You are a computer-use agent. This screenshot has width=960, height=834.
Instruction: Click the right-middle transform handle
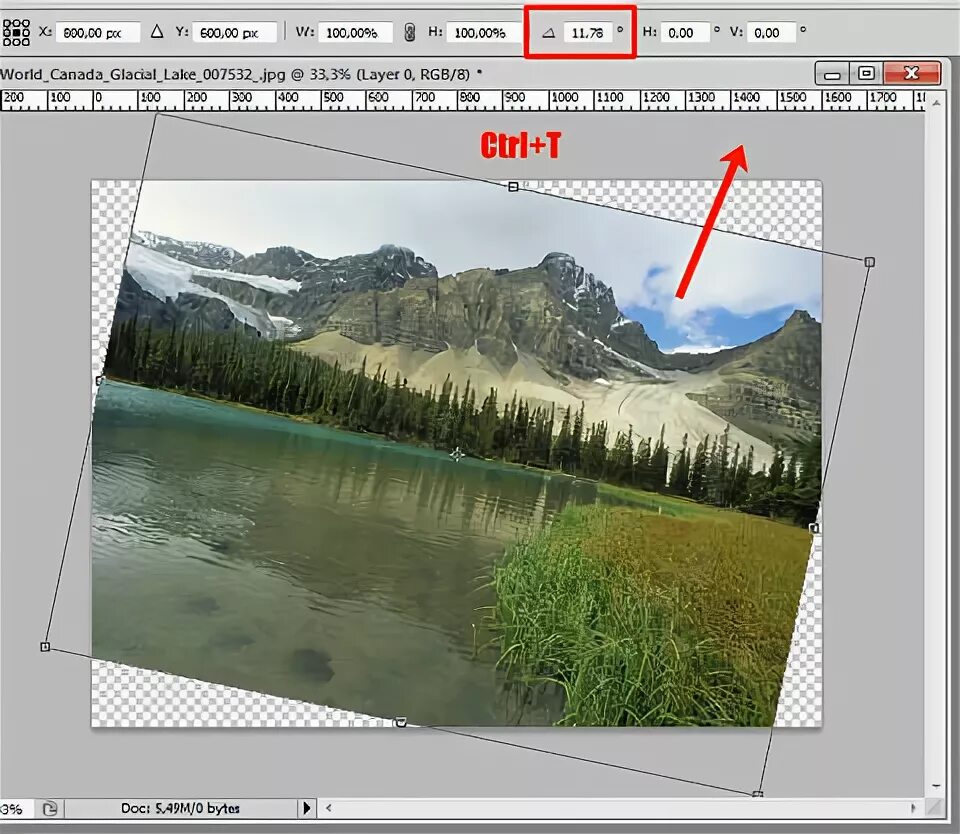pyautogui.click(x=814, y=528)
